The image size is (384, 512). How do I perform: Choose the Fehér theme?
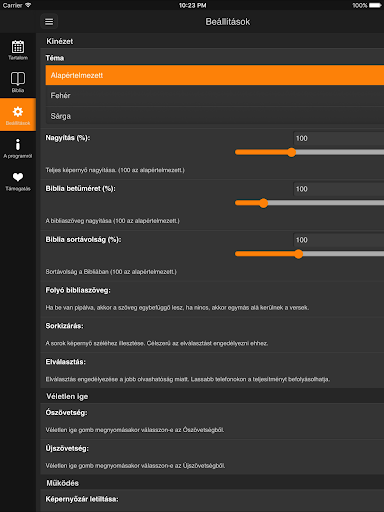[215, 96]
